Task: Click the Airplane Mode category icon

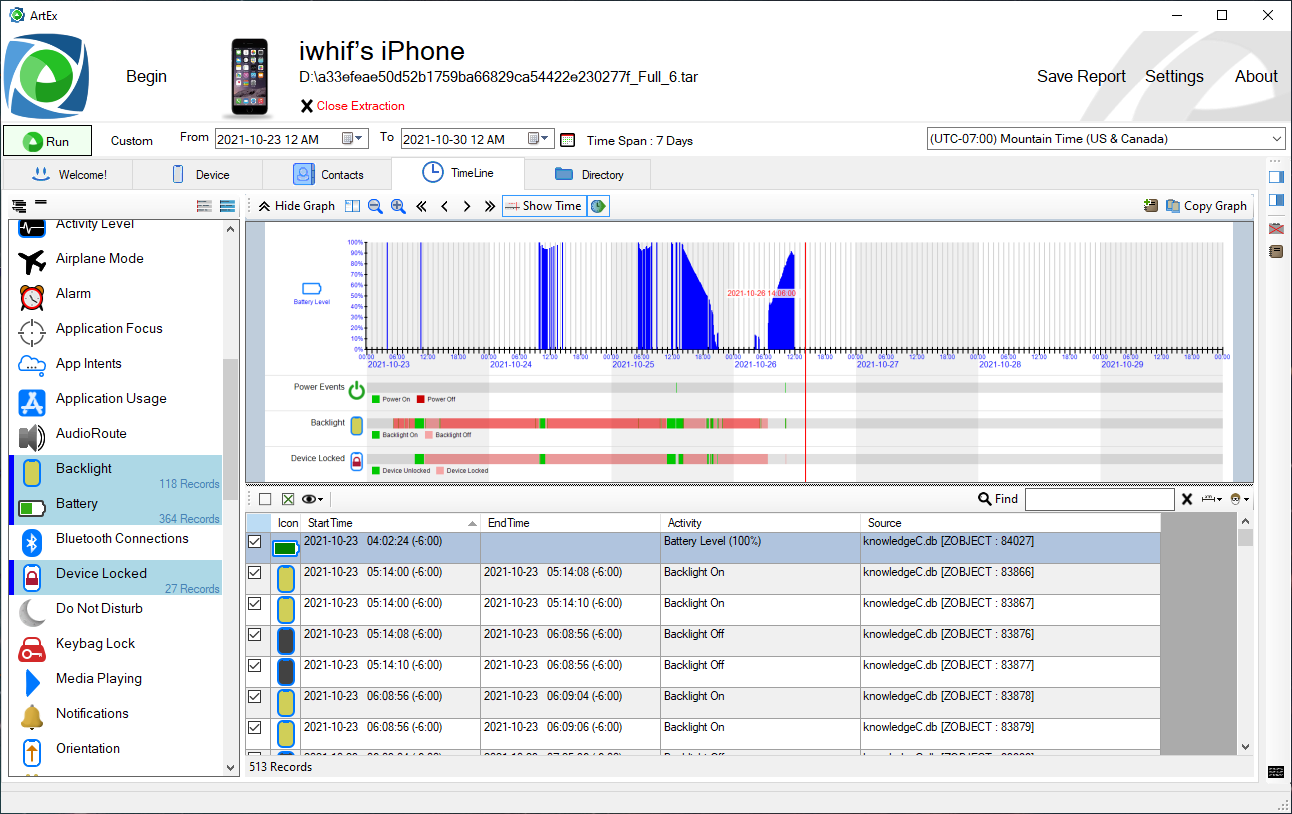Action: tap(32, 259)
